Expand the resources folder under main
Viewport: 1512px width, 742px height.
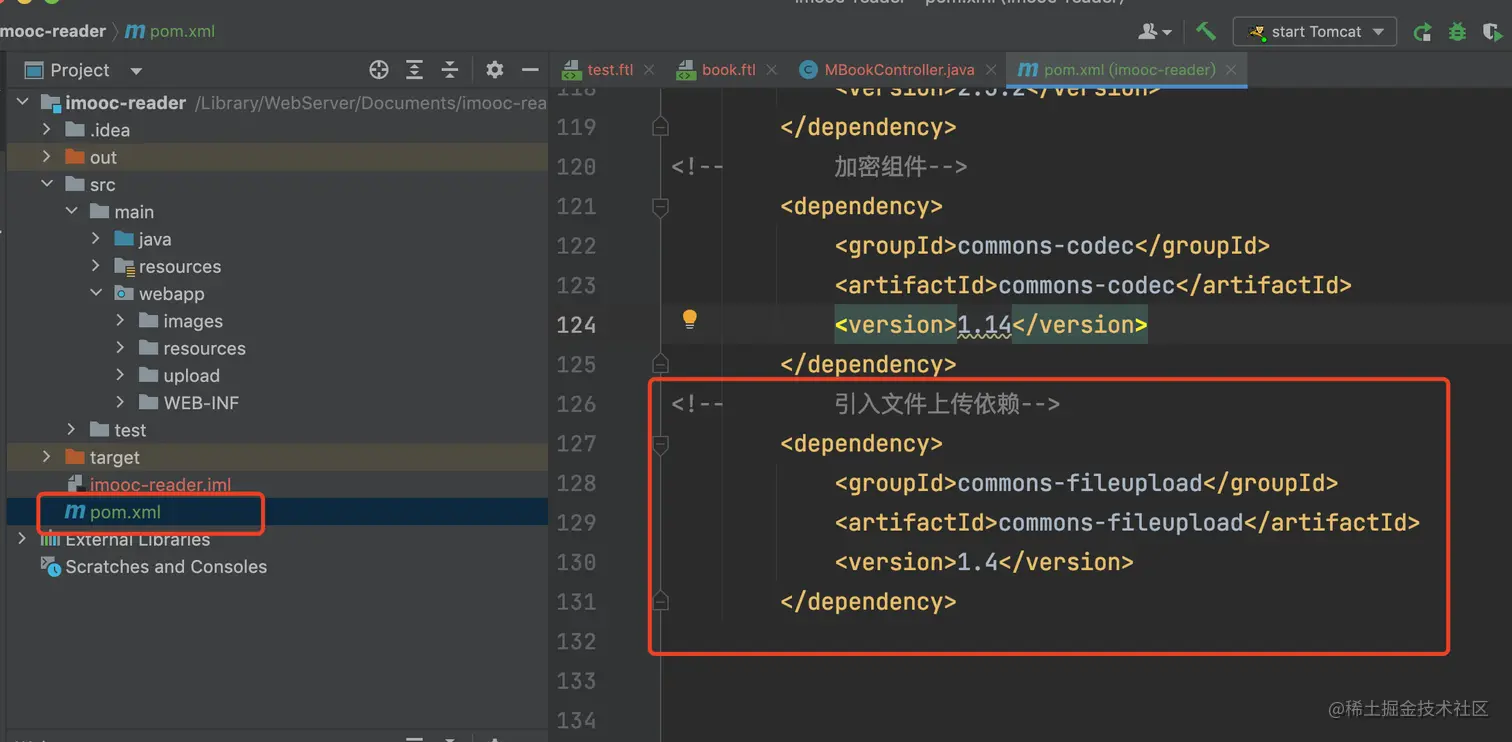pyautogui.click(x=96, y=266)
